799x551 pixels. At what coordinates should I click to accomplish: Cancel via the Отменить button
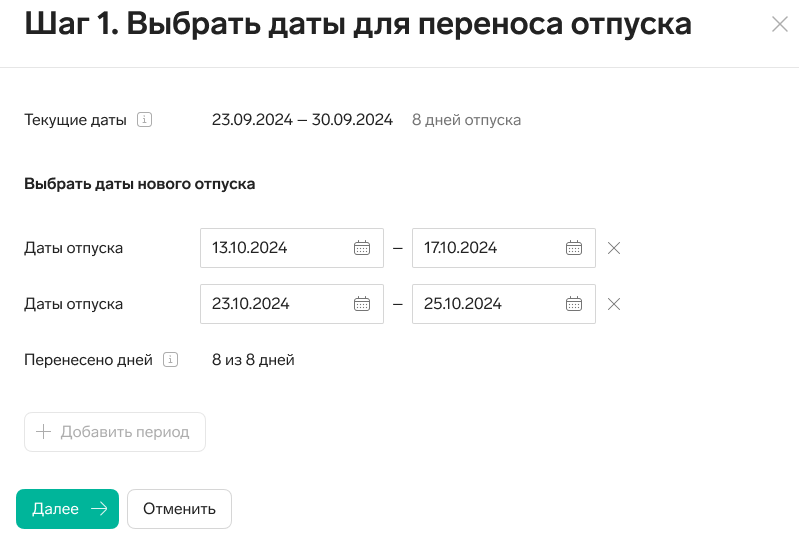click(x=179, y=509)
